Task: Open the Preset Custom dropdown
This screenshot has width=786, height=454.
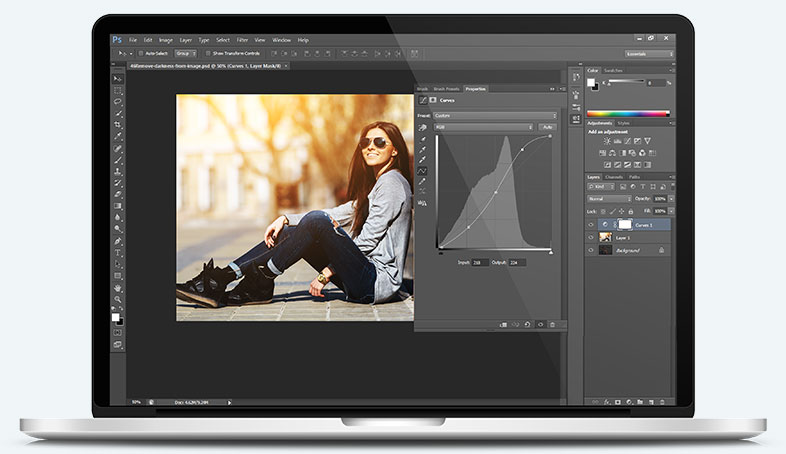Action: pyautogui.click(x=495, y=116)
